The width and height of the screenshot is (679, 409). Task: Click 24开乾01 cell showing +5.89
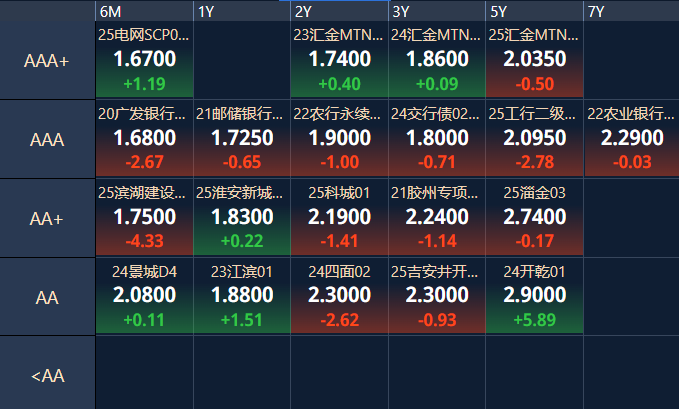pos(534,296)
